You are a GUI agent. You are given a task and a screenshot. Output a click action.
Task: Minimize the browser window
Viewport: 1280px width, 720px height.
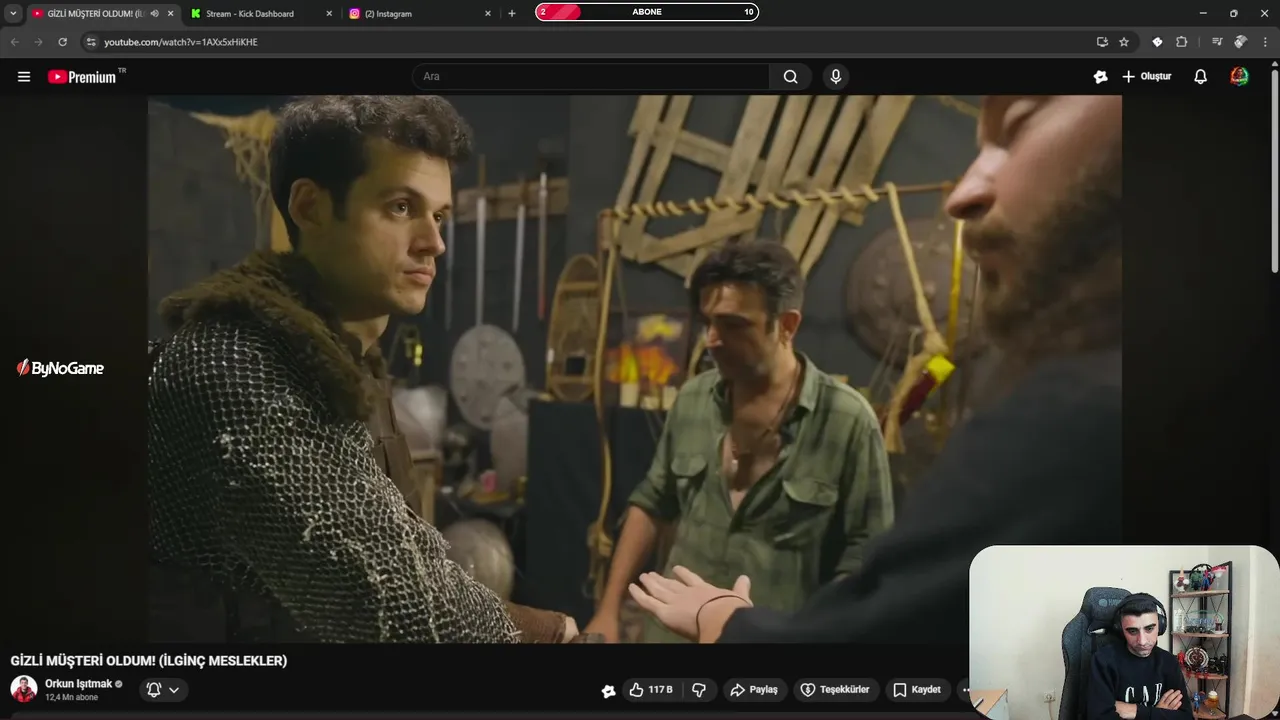[x=1202, y=13]
